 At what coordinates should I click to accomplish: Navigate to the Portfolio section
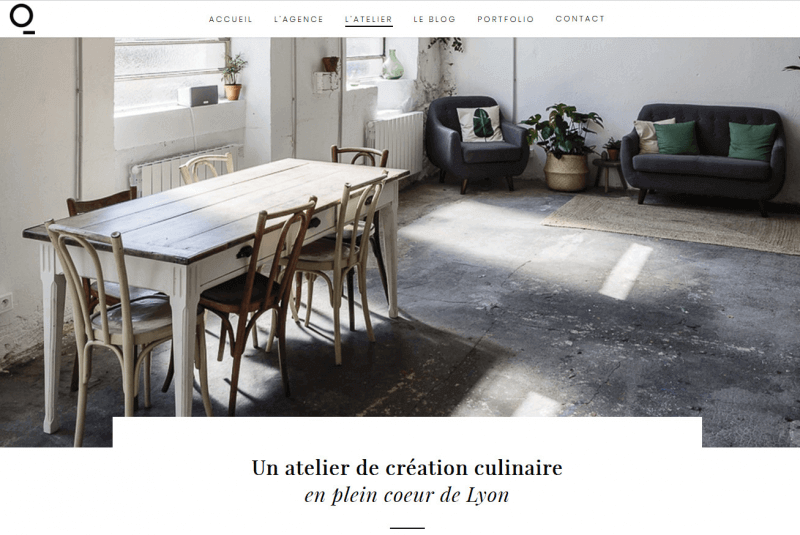[x=506, y=19]
